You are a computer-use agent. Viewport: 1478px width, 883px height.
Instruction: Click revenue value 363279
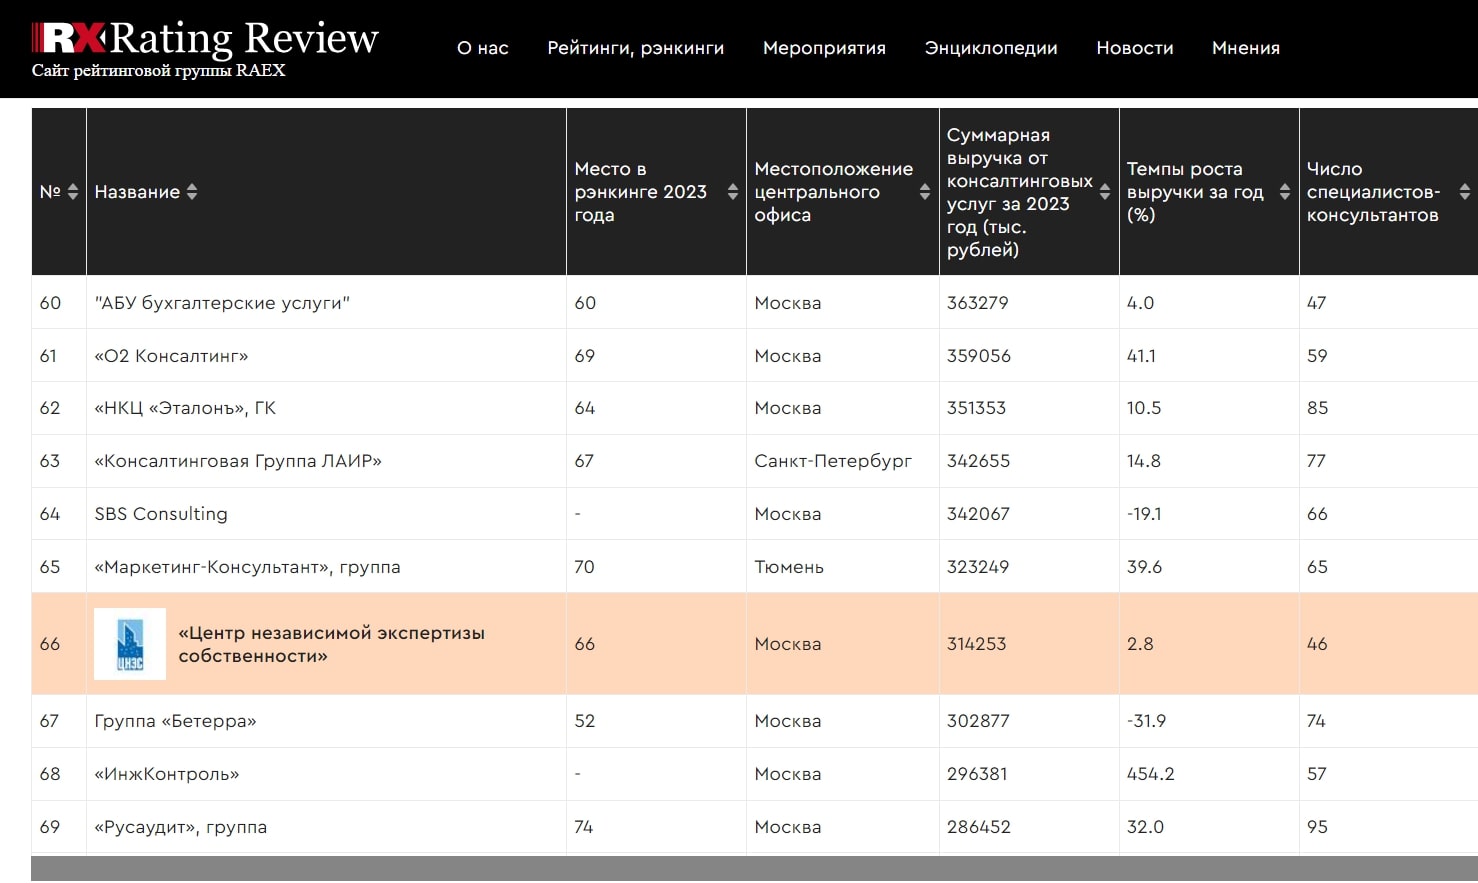978,303
